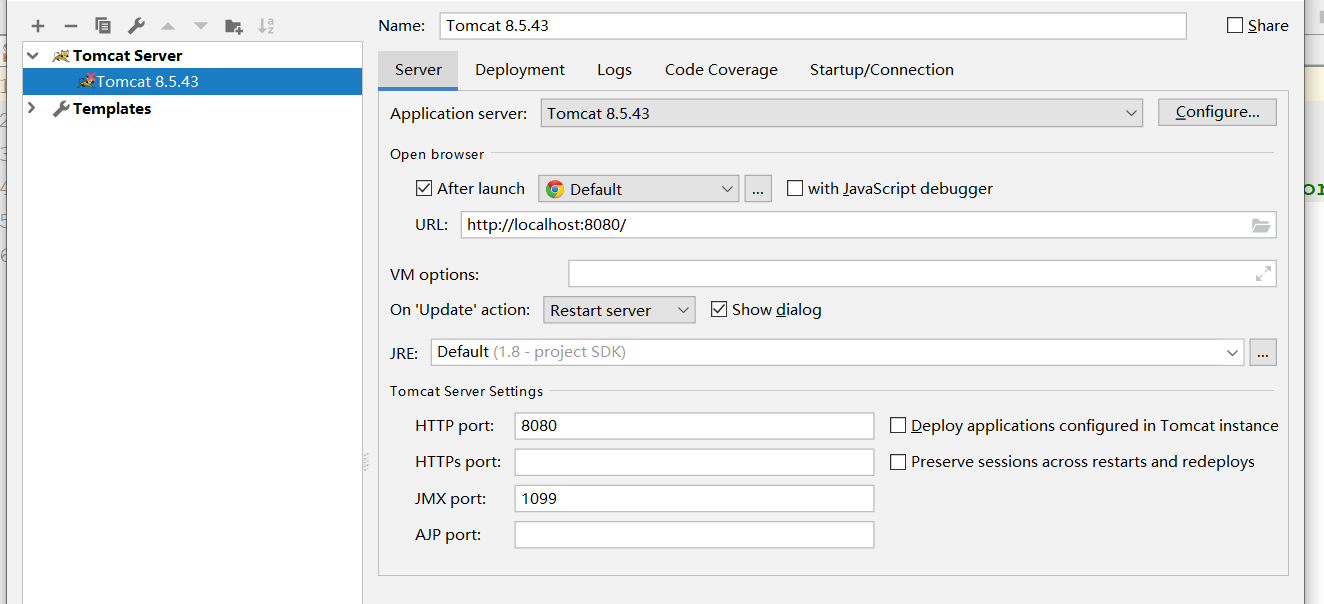Switch to the Server tab
This screenshot has width=1324, height=604.
[418, 70]
